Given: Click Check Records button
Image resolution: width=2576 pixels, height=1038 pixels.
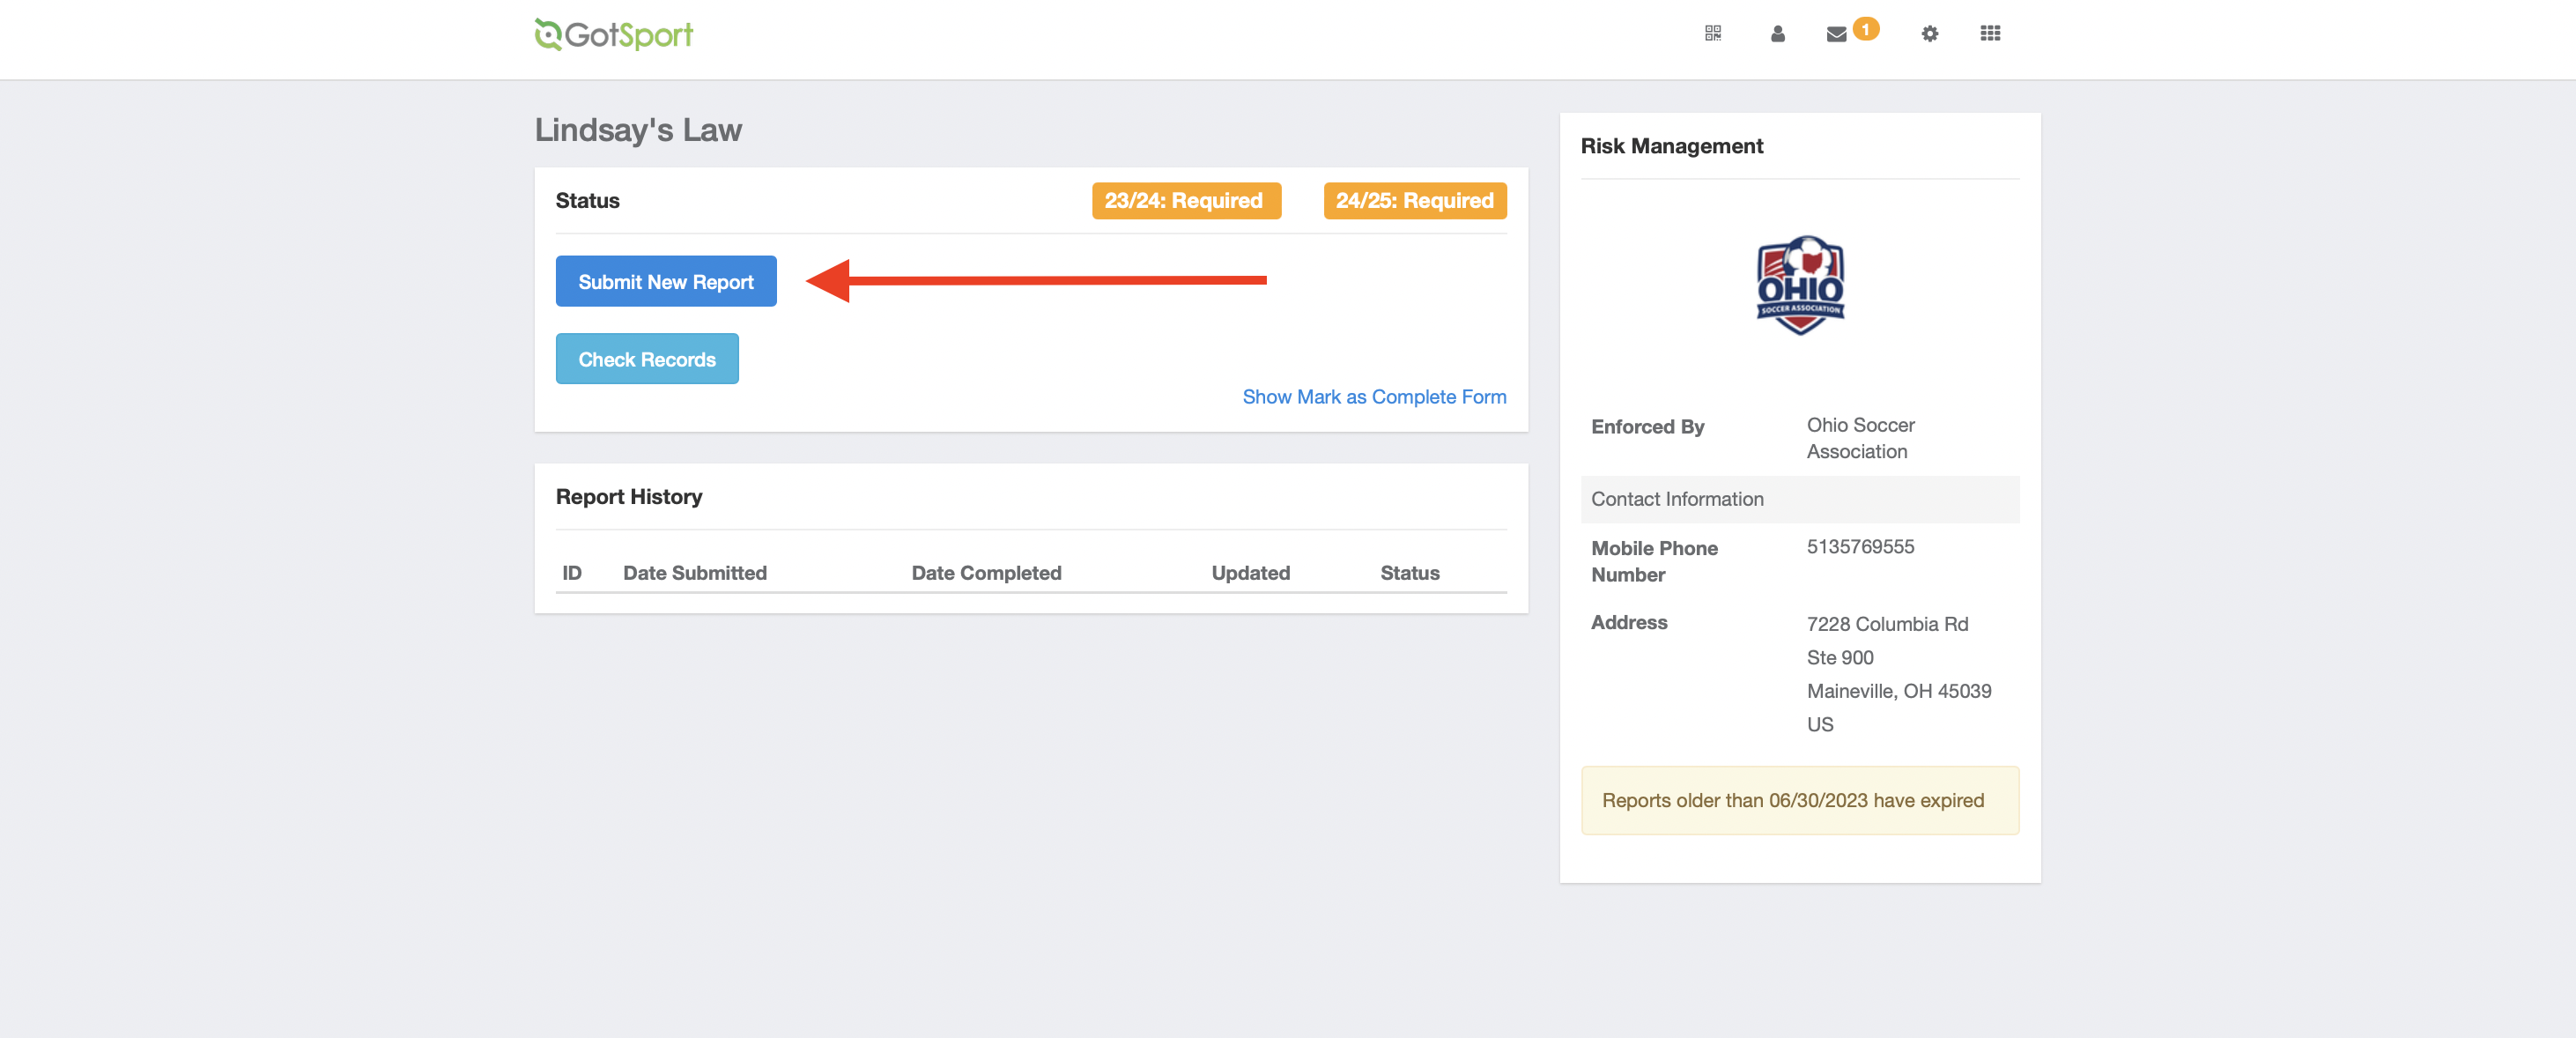Looking at the screenshot, I should pyautogui.click(x=647, y=359).
